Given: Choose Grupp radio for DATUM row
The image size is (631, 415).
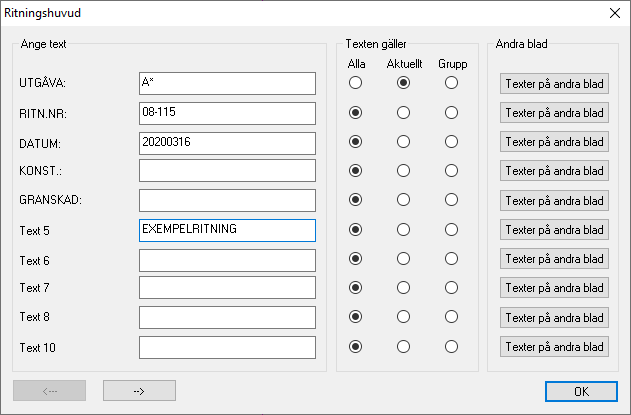Looking at the screenshot, I should (451, 142).
